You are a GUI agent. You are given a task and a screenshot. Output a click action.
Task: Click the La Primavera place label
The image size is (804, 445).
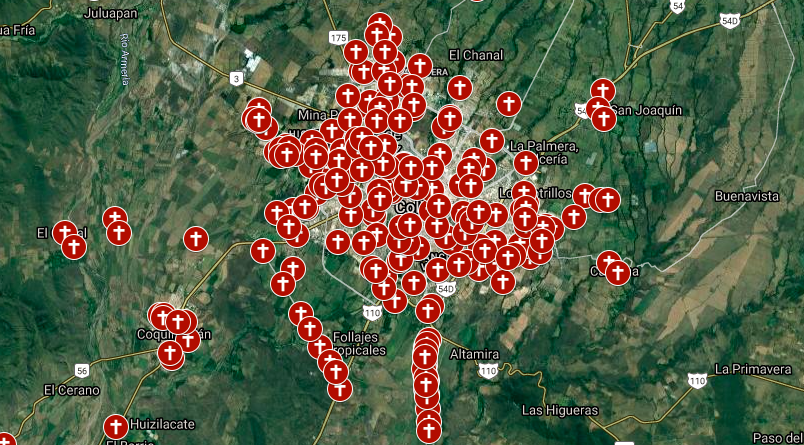[754, 369]
